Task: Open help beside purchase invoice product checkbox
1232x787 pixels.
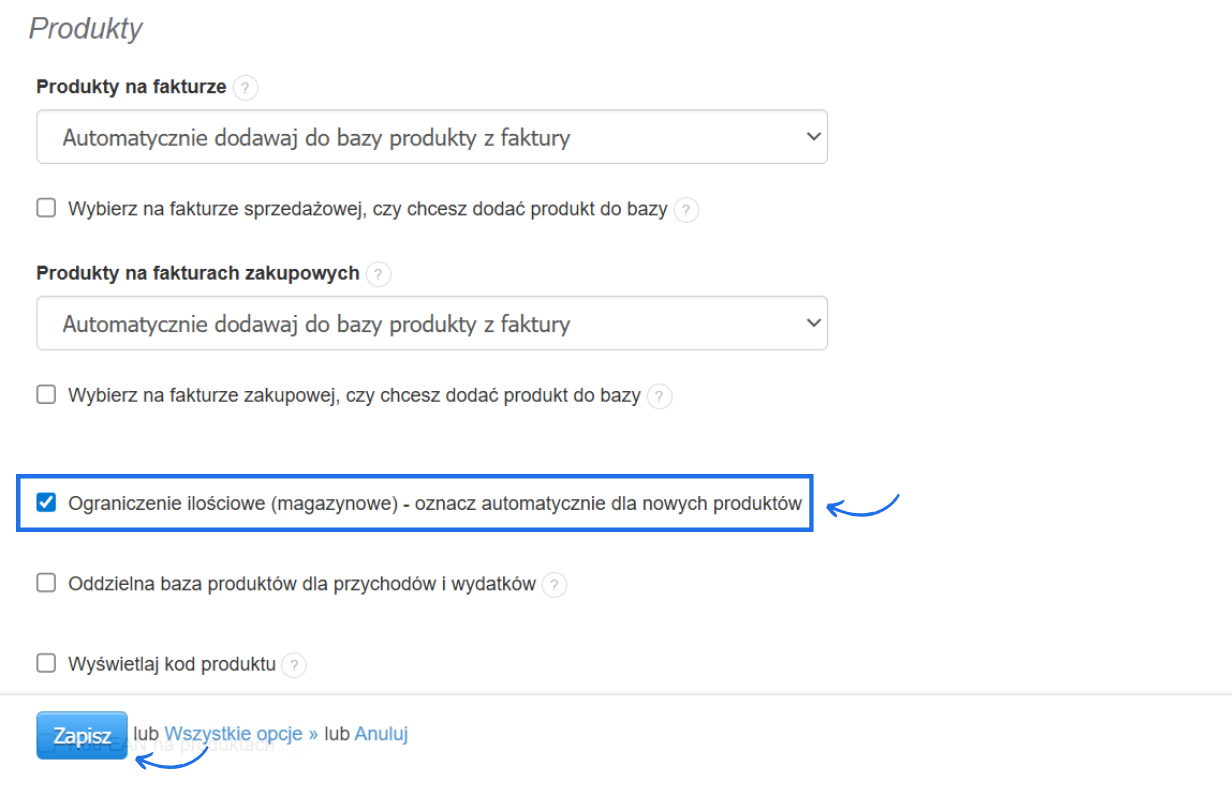Action: click(x=659, y=395)
